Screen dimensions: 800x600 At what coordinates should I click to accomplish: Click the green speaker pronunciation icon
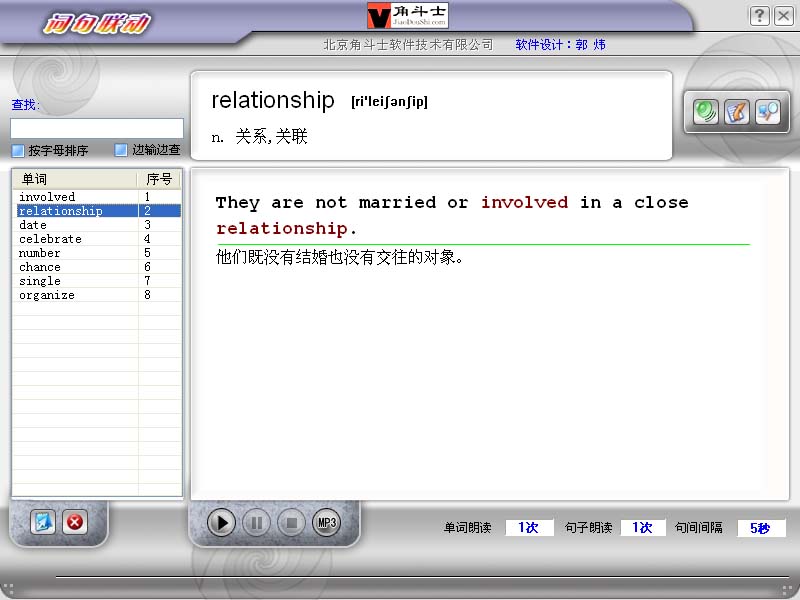(x=707, y=112)
